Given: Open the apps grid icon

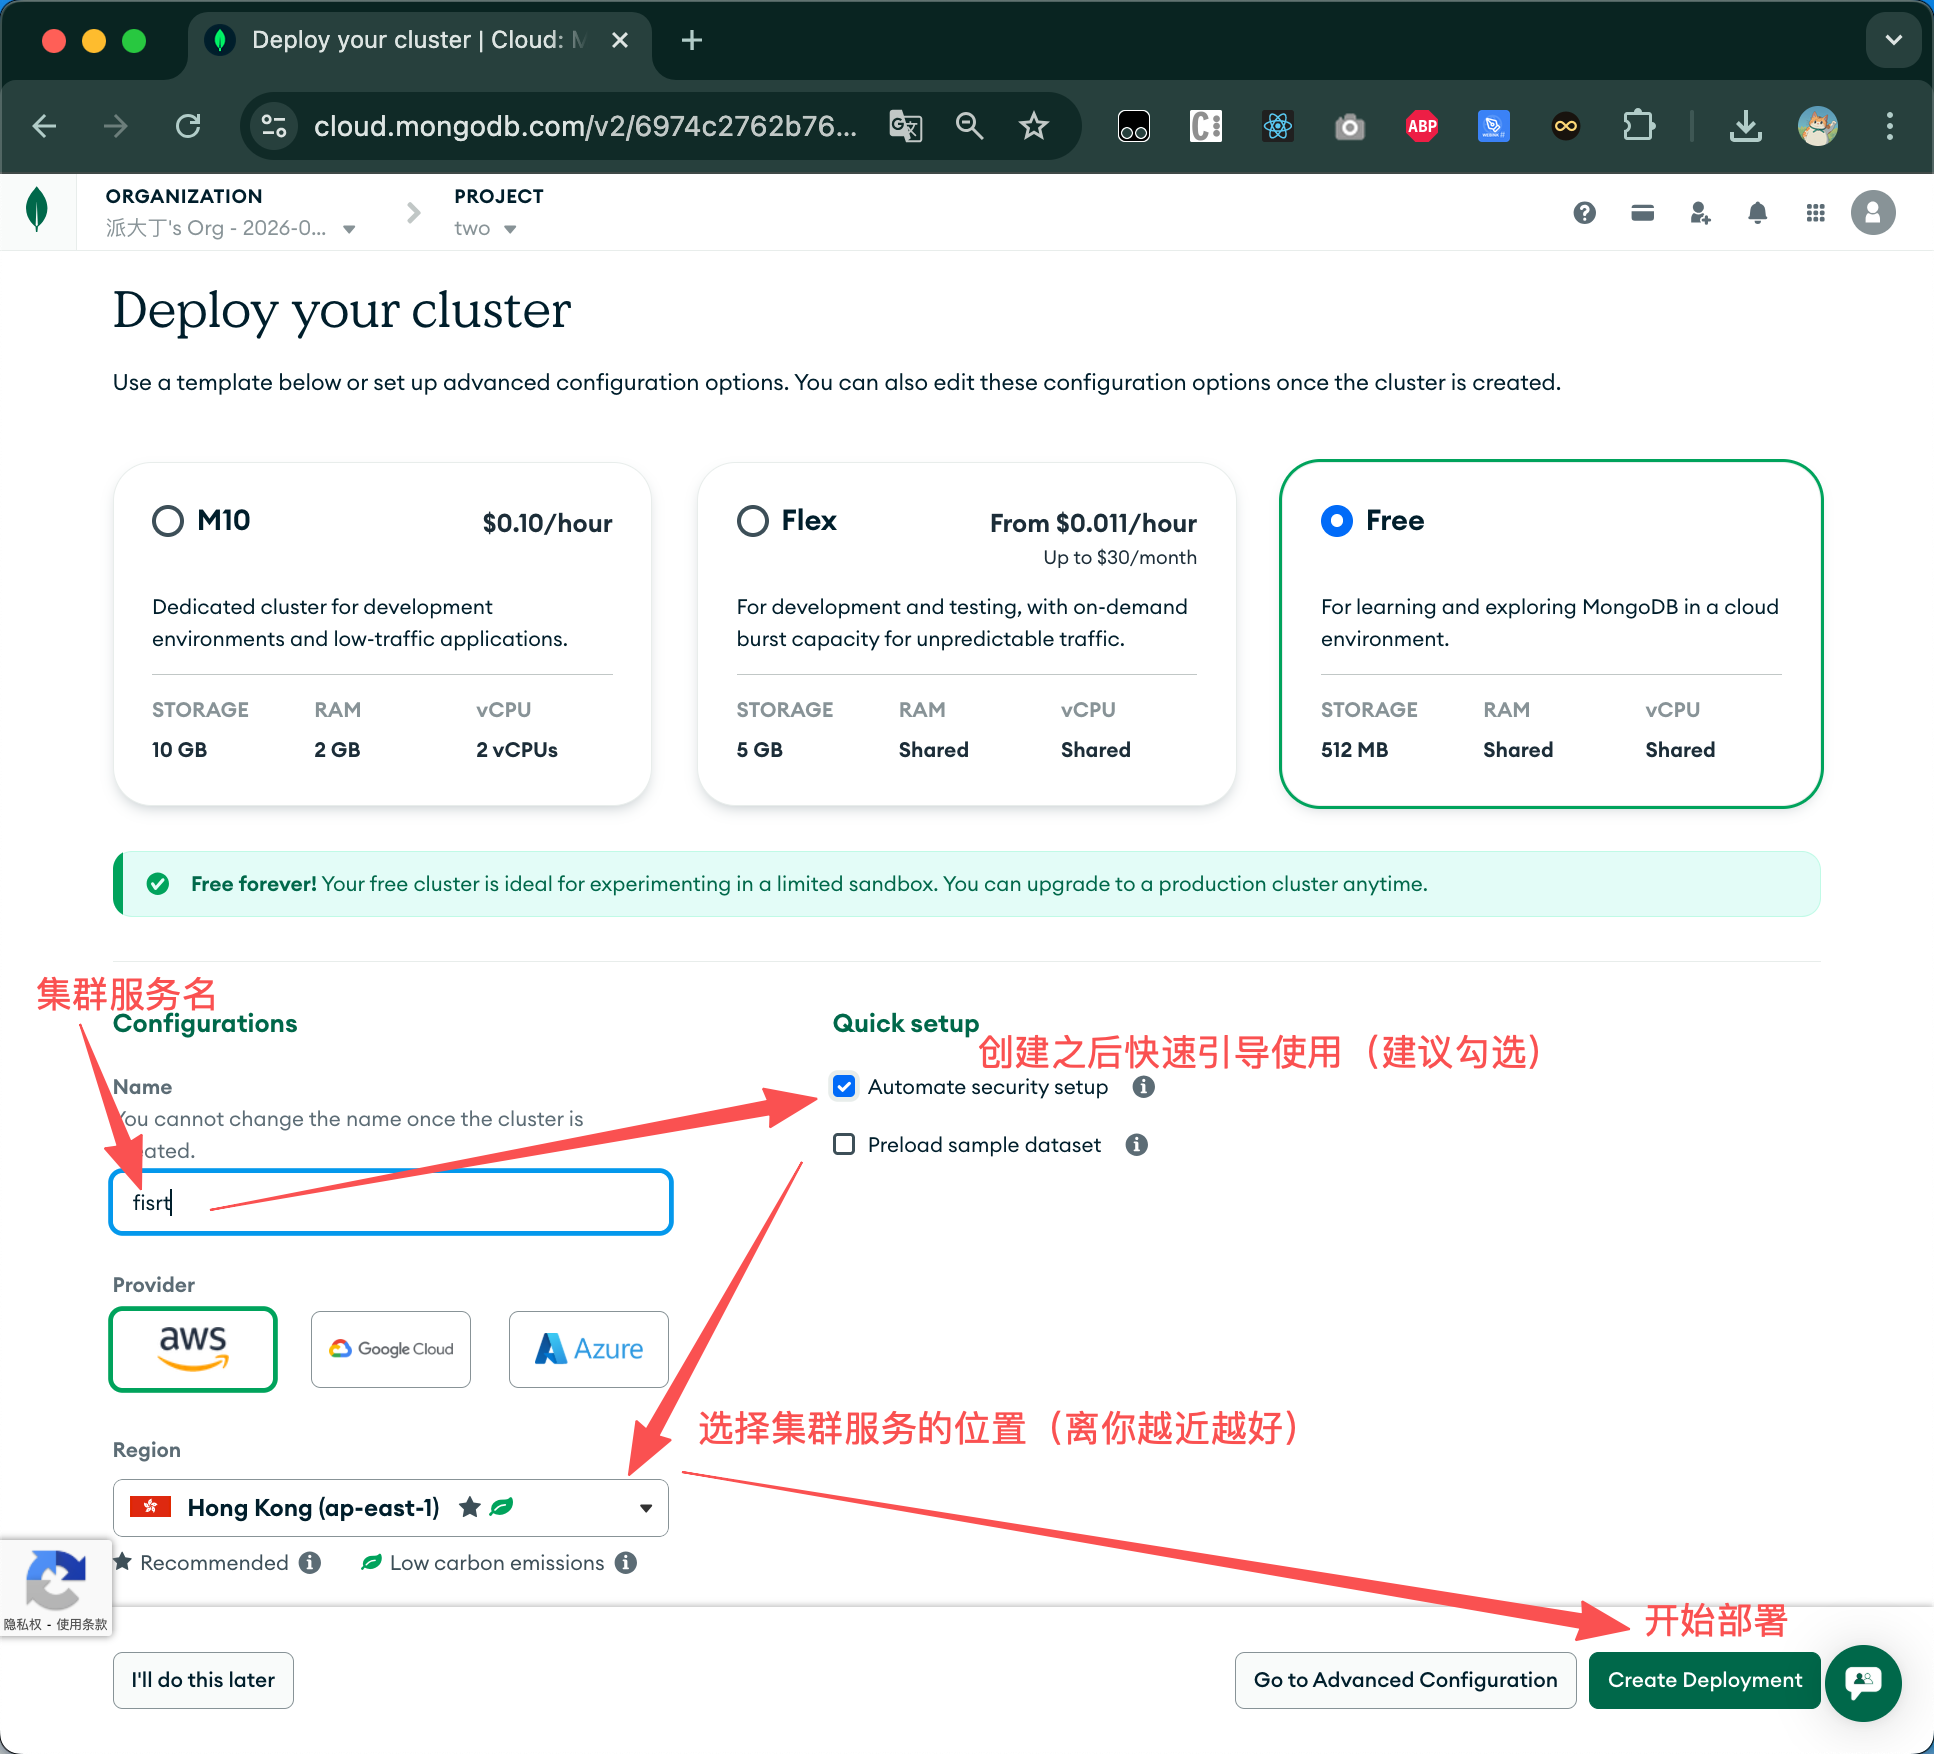Looking at the screenshot, I should tap(1815, 212).
